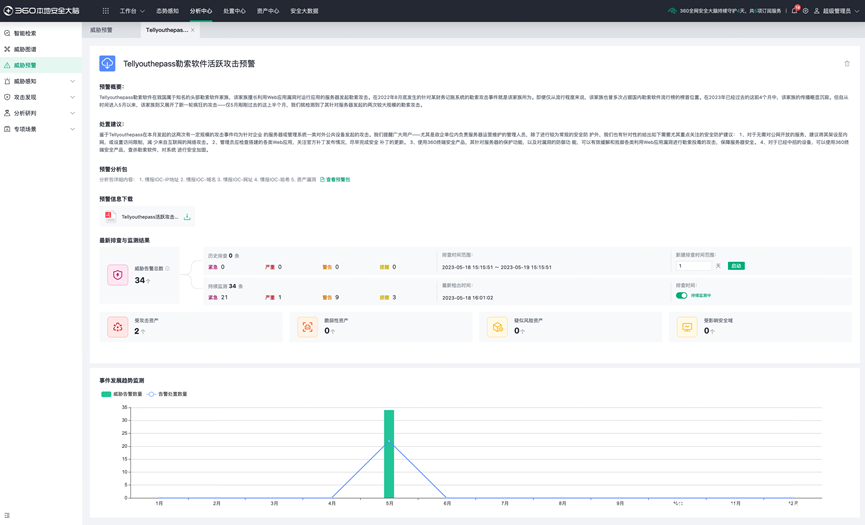Click the 攻击发现 target icon in sidebar
This screenshot has height=525, width=865.
[7, 97]
